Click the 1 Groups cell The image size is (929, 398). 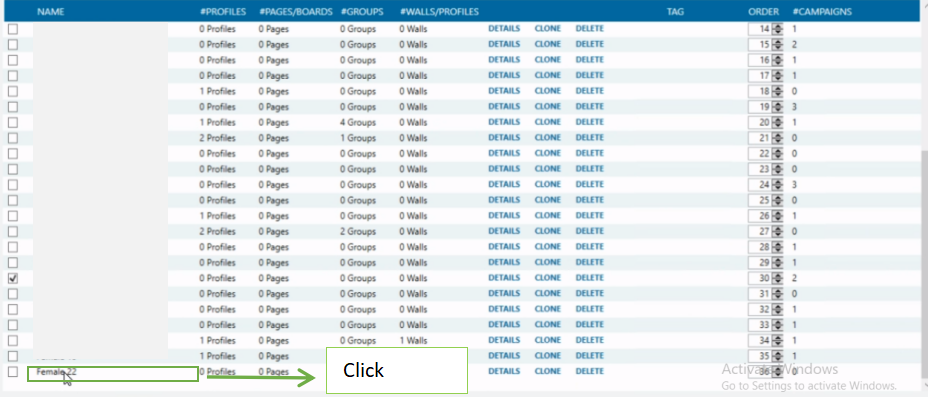click(358, 138)
